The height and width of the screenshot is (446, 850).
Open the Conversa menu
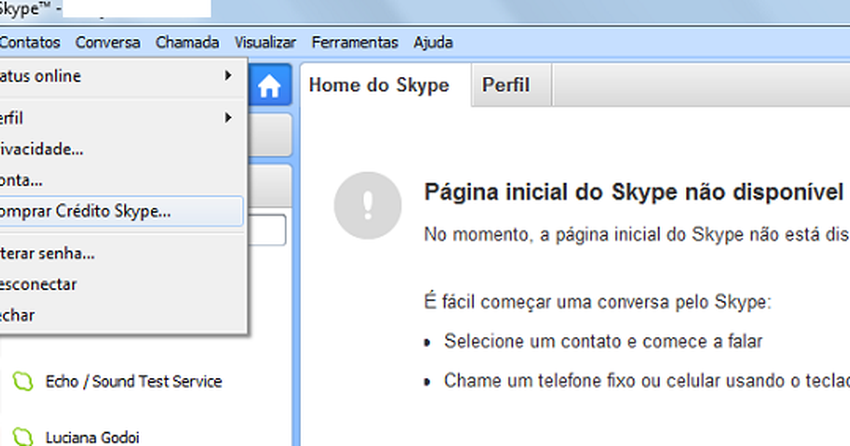coord(108,42)
